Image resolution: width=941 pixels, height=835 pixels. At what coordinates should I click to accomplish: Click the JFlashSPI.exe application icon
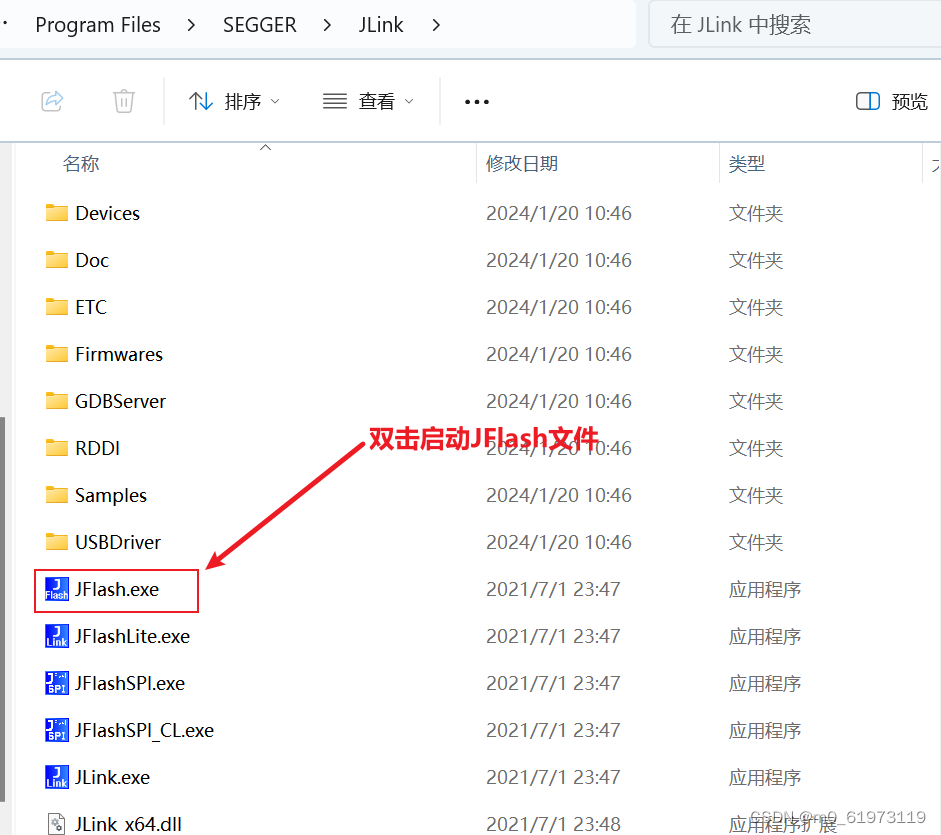[56, 683]
